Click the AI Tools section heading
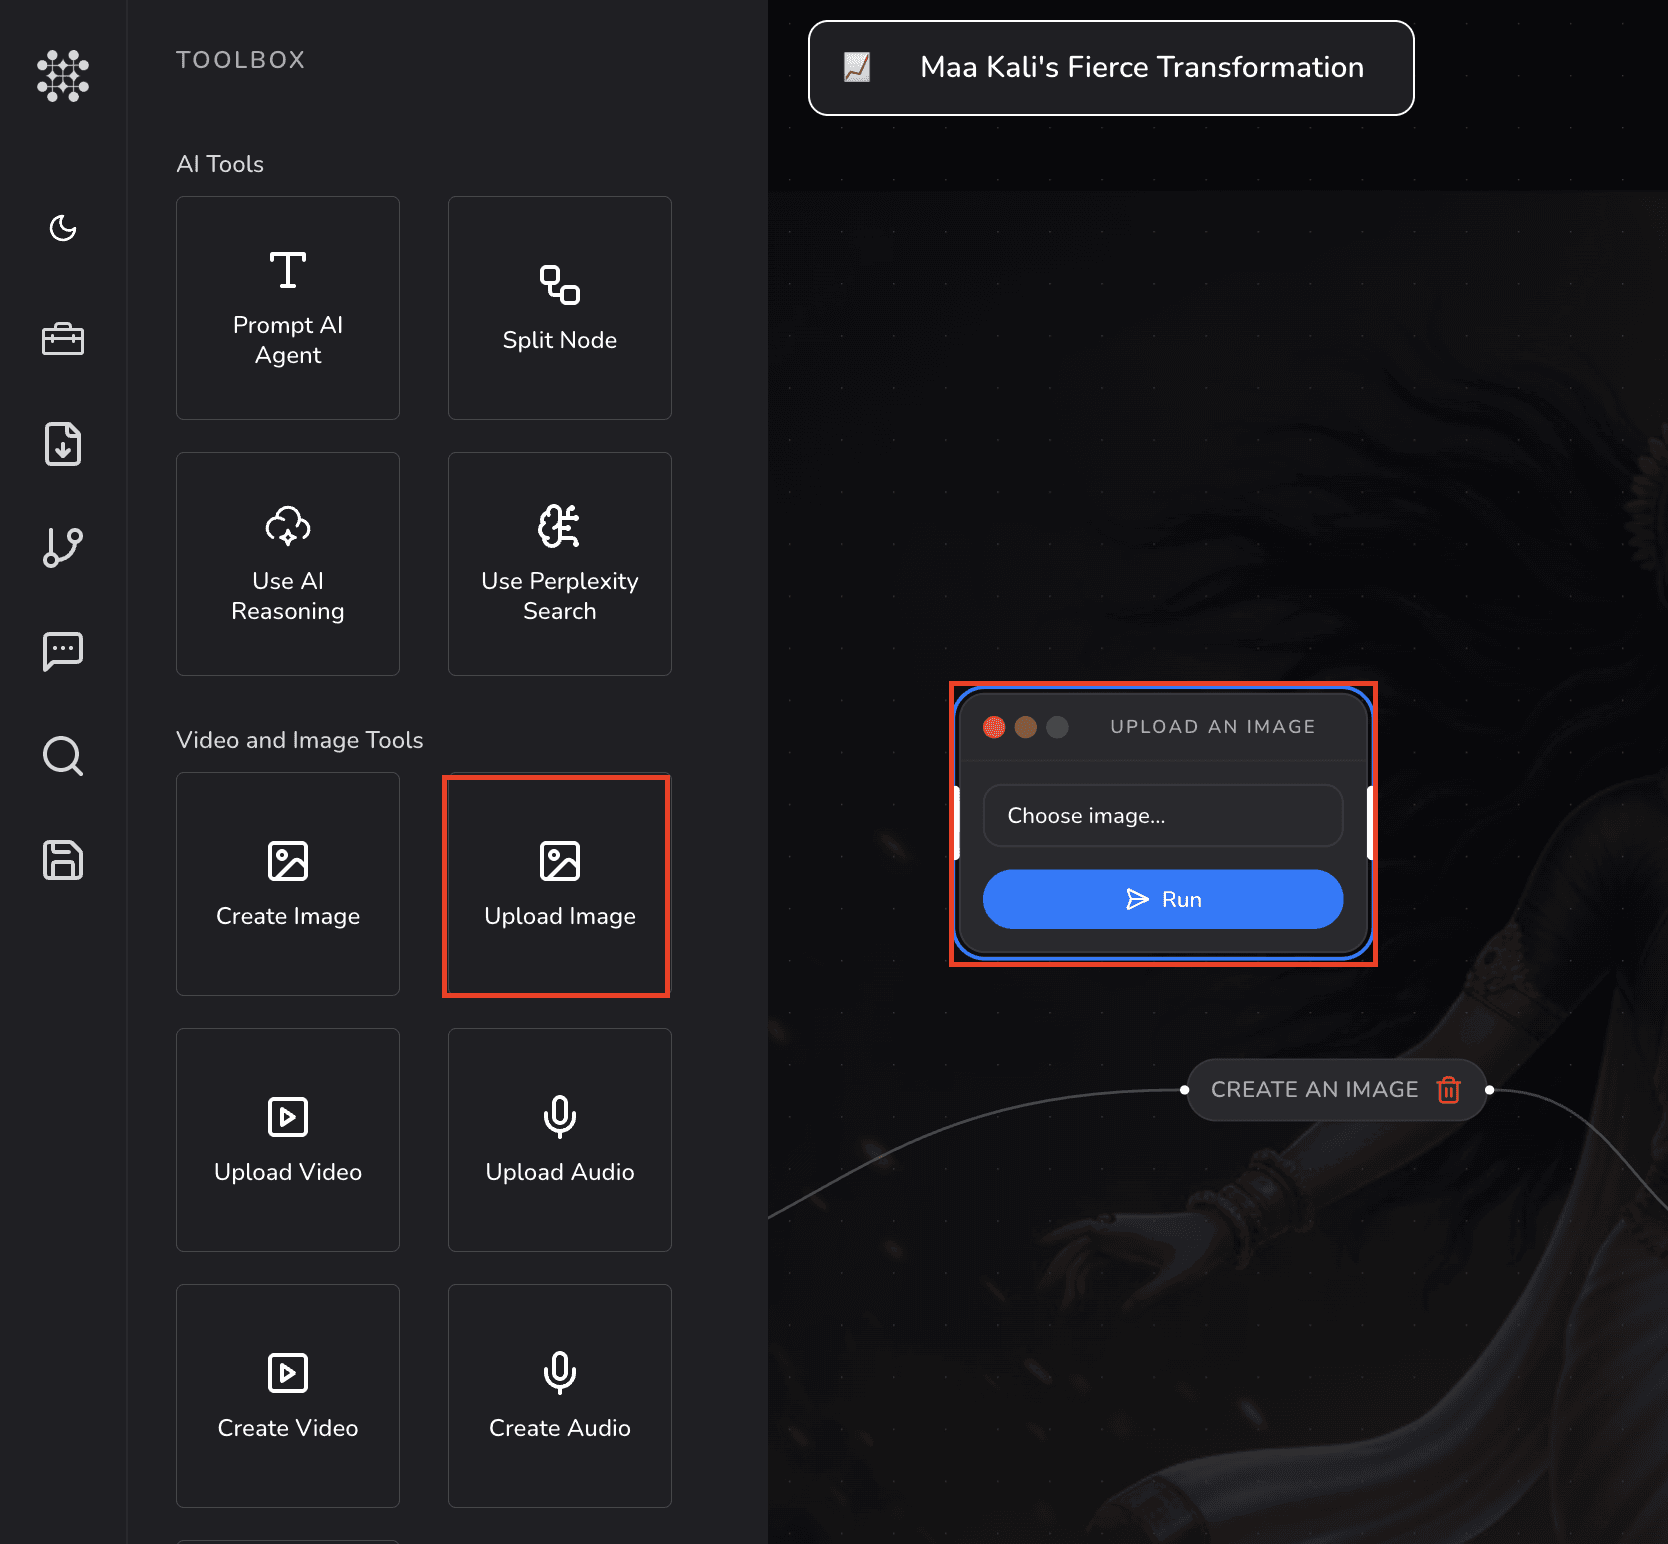This screenshot has height=1544, width=1668. point(220,164)
